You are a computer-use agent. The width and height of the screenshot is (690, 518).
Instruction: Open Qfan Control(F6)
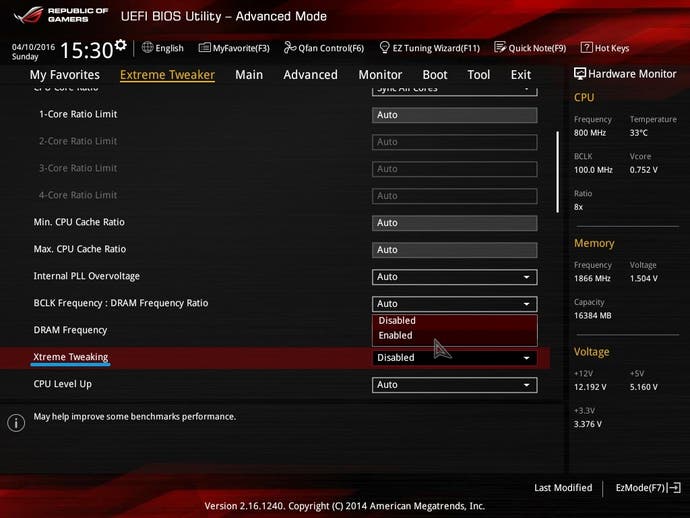[324, 48]
